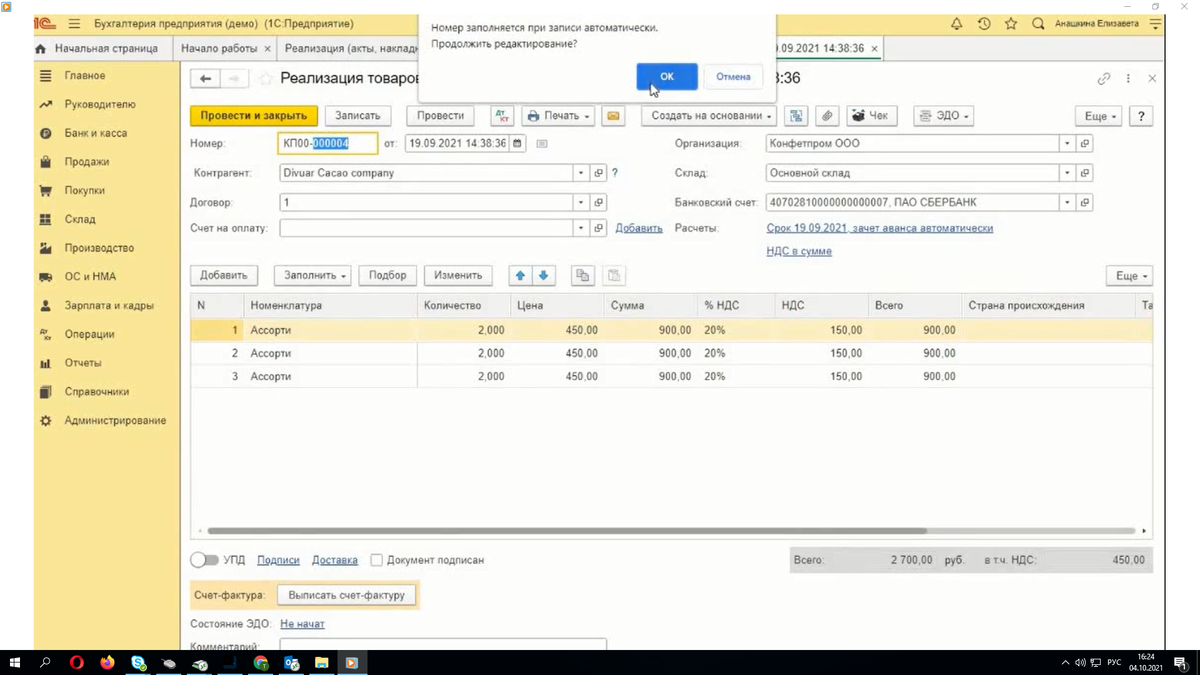Viewport: 1200px width, 675px height.
Task: Open Продажи section in sidebar
Action: [87, 162]
